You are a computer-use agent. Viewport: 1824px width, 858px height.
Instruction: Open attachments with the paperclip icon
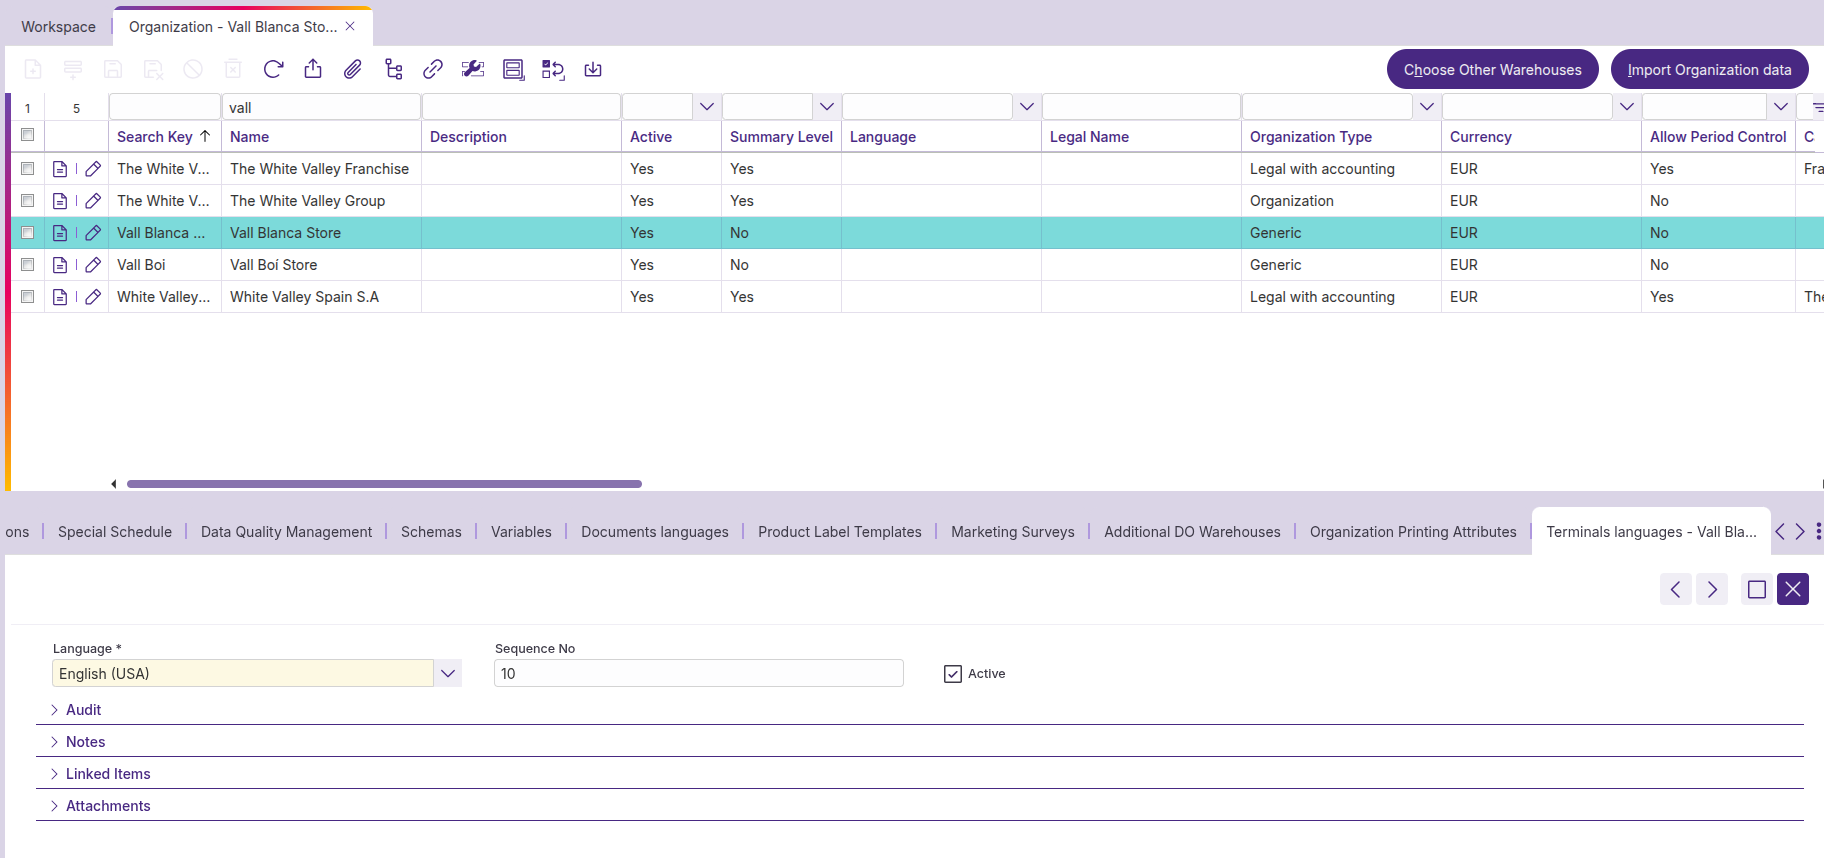[x=353, y=69]
